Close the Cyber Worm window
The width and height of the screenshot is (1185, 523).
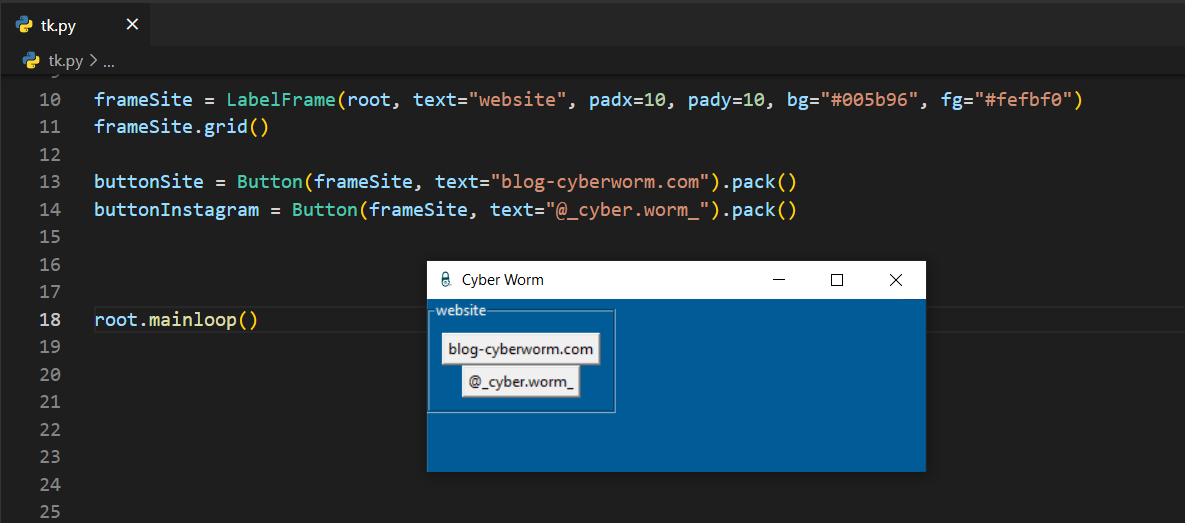896,280
